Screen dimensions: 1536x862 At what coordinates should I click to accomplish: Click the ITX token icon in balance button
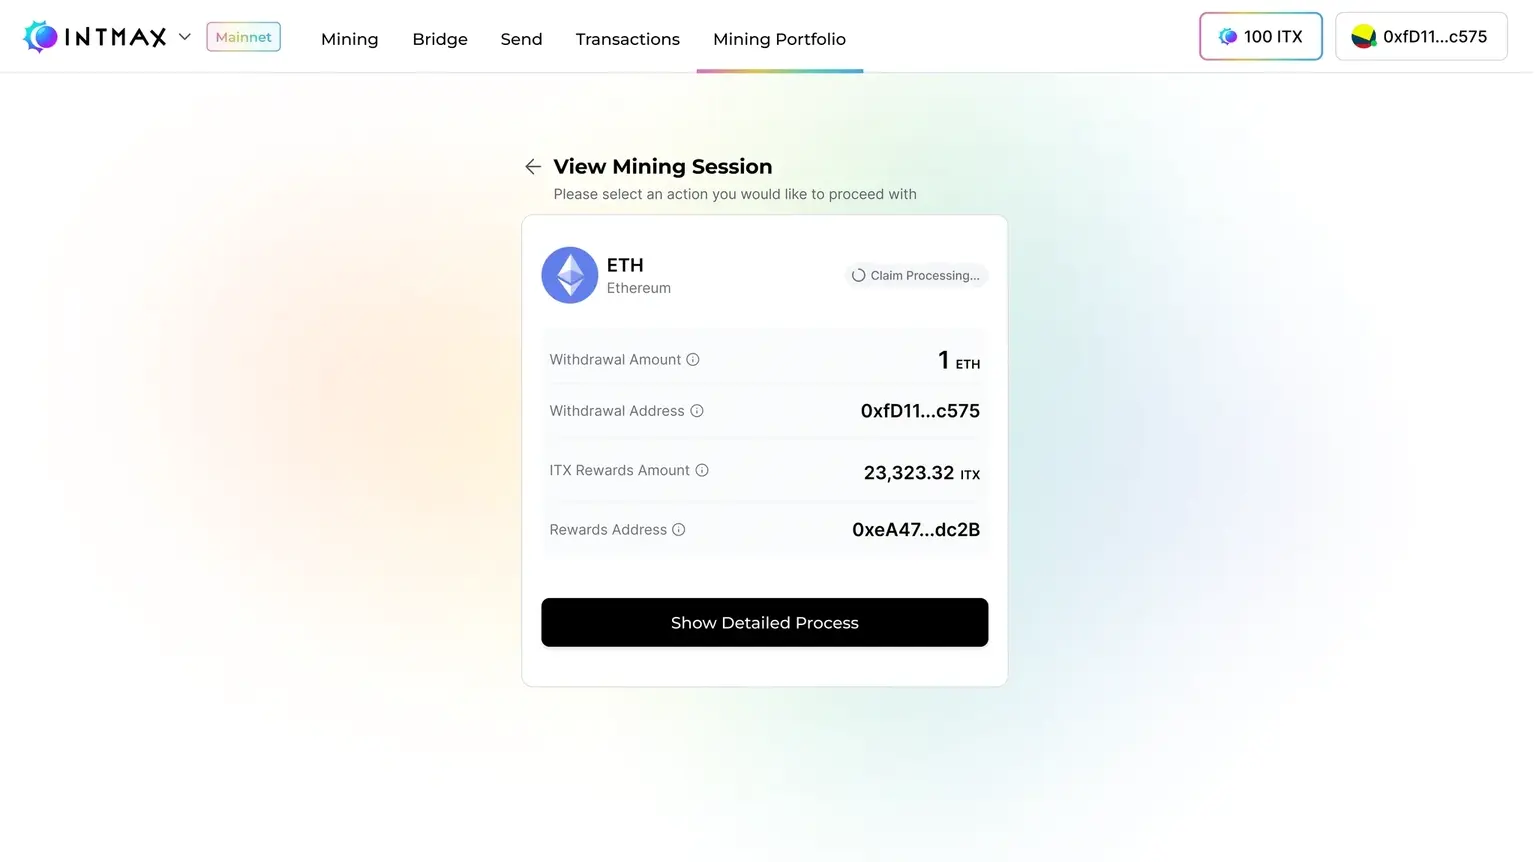coord(1228,37)
